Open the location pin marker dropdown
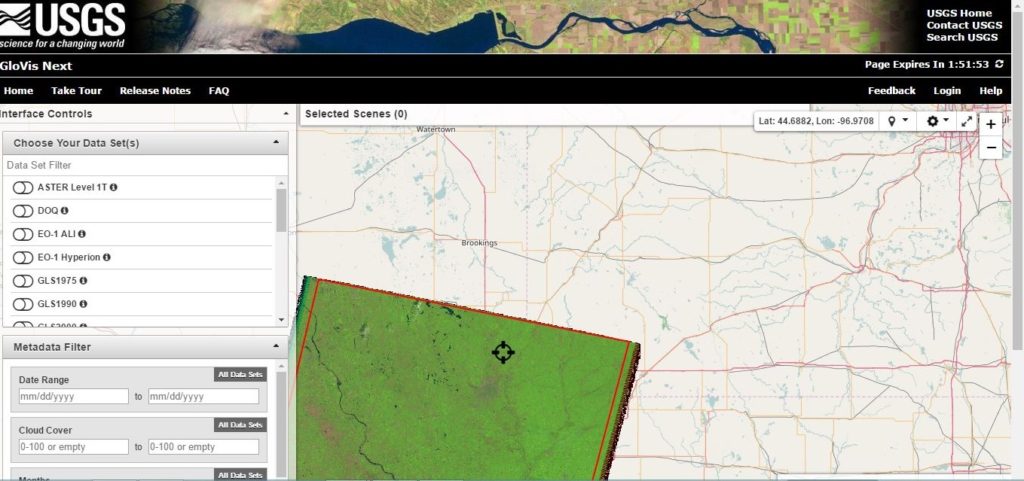Screen dimensions: 1024x481 tap(898, 120)
